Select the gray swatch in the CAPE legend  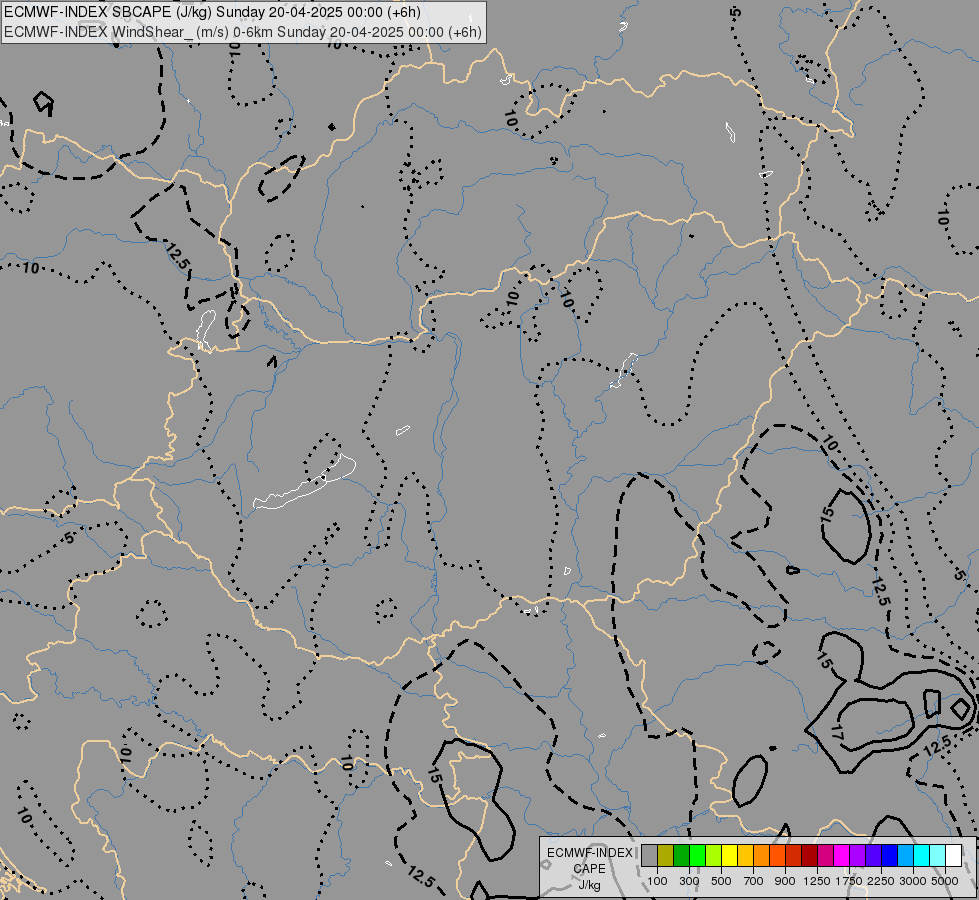pyautogui.click(x=649, y=855)
